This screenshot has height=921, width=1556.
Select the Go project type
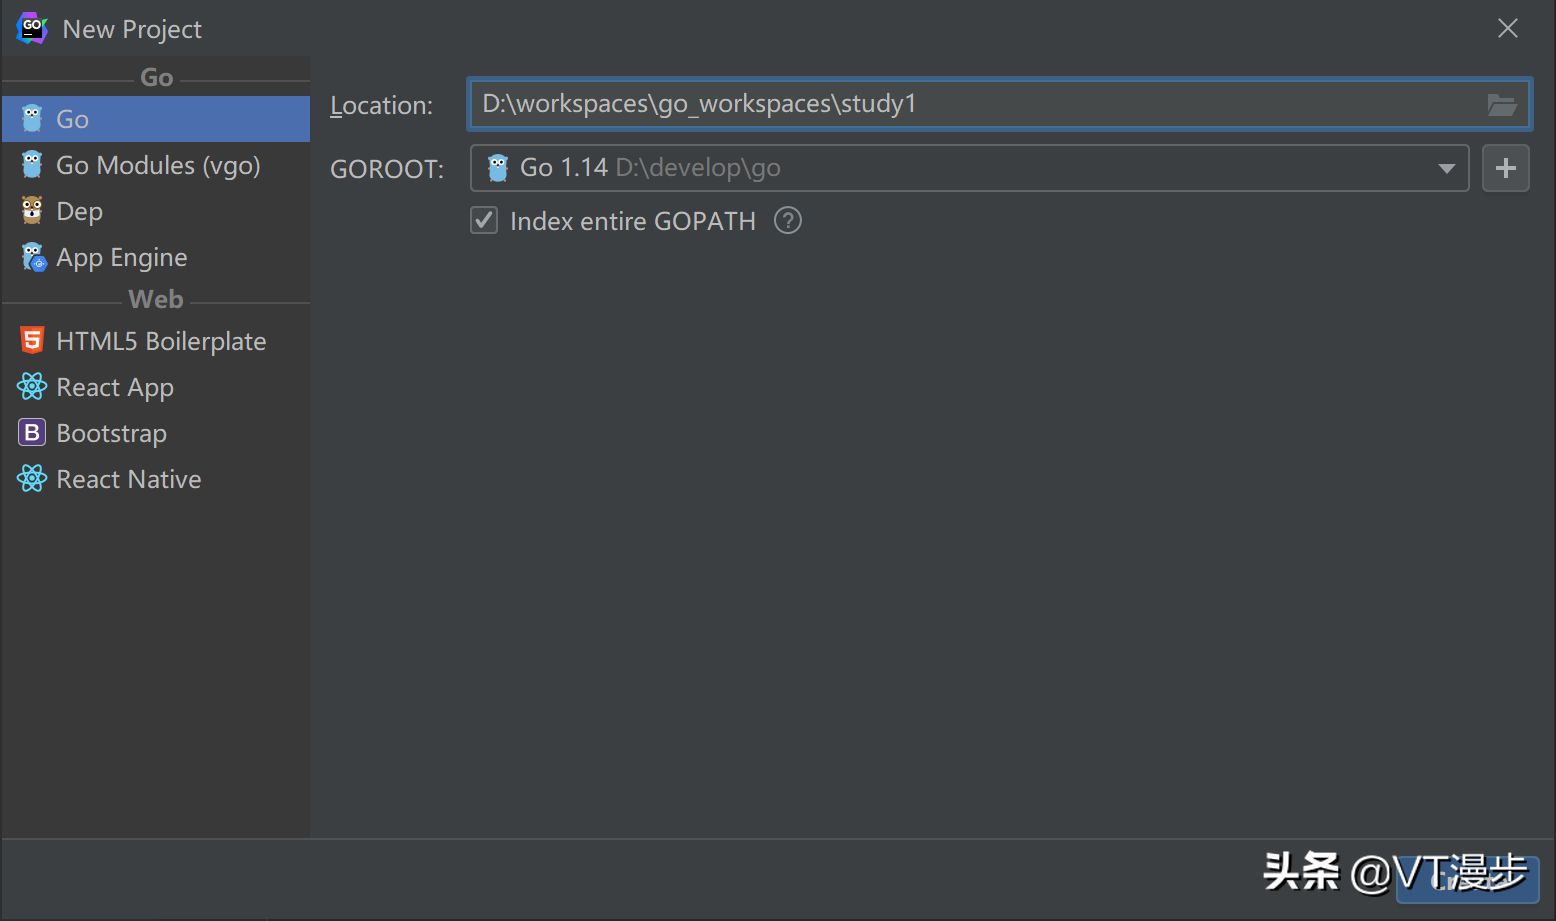(155, 119)
